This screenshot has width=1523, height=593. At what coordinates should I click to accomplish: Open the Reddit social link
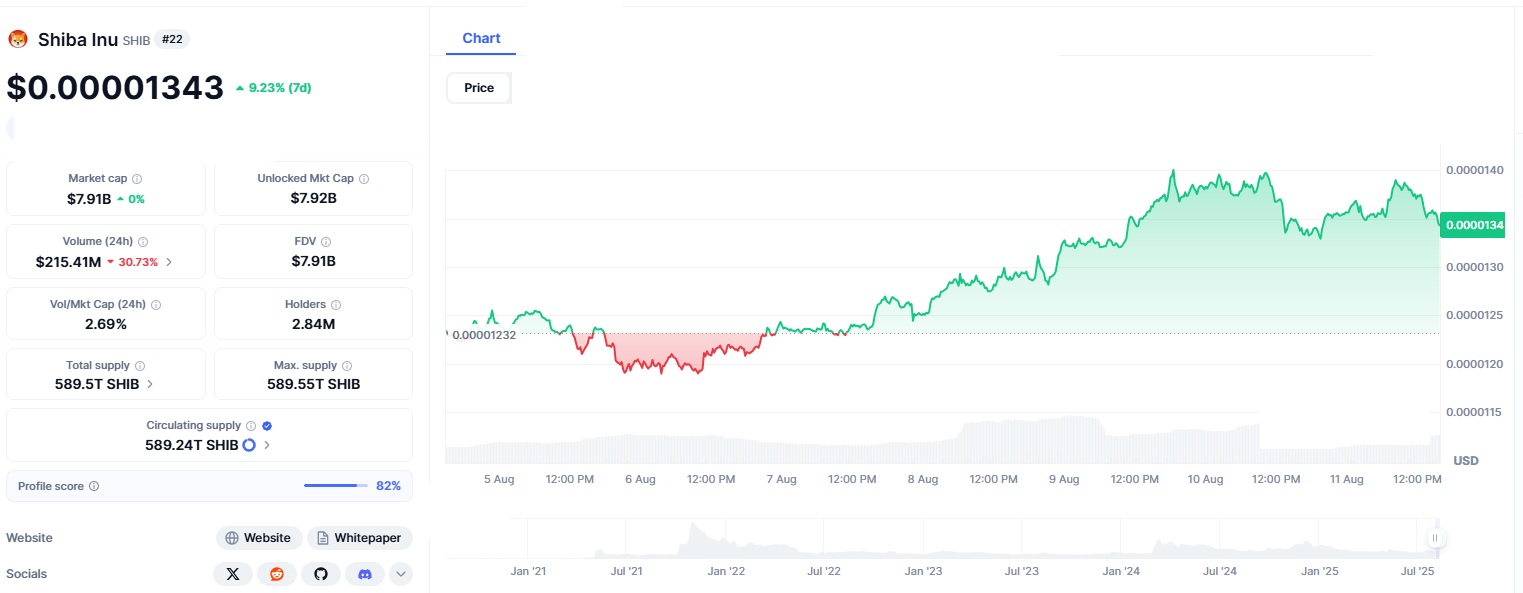(277, 574)
